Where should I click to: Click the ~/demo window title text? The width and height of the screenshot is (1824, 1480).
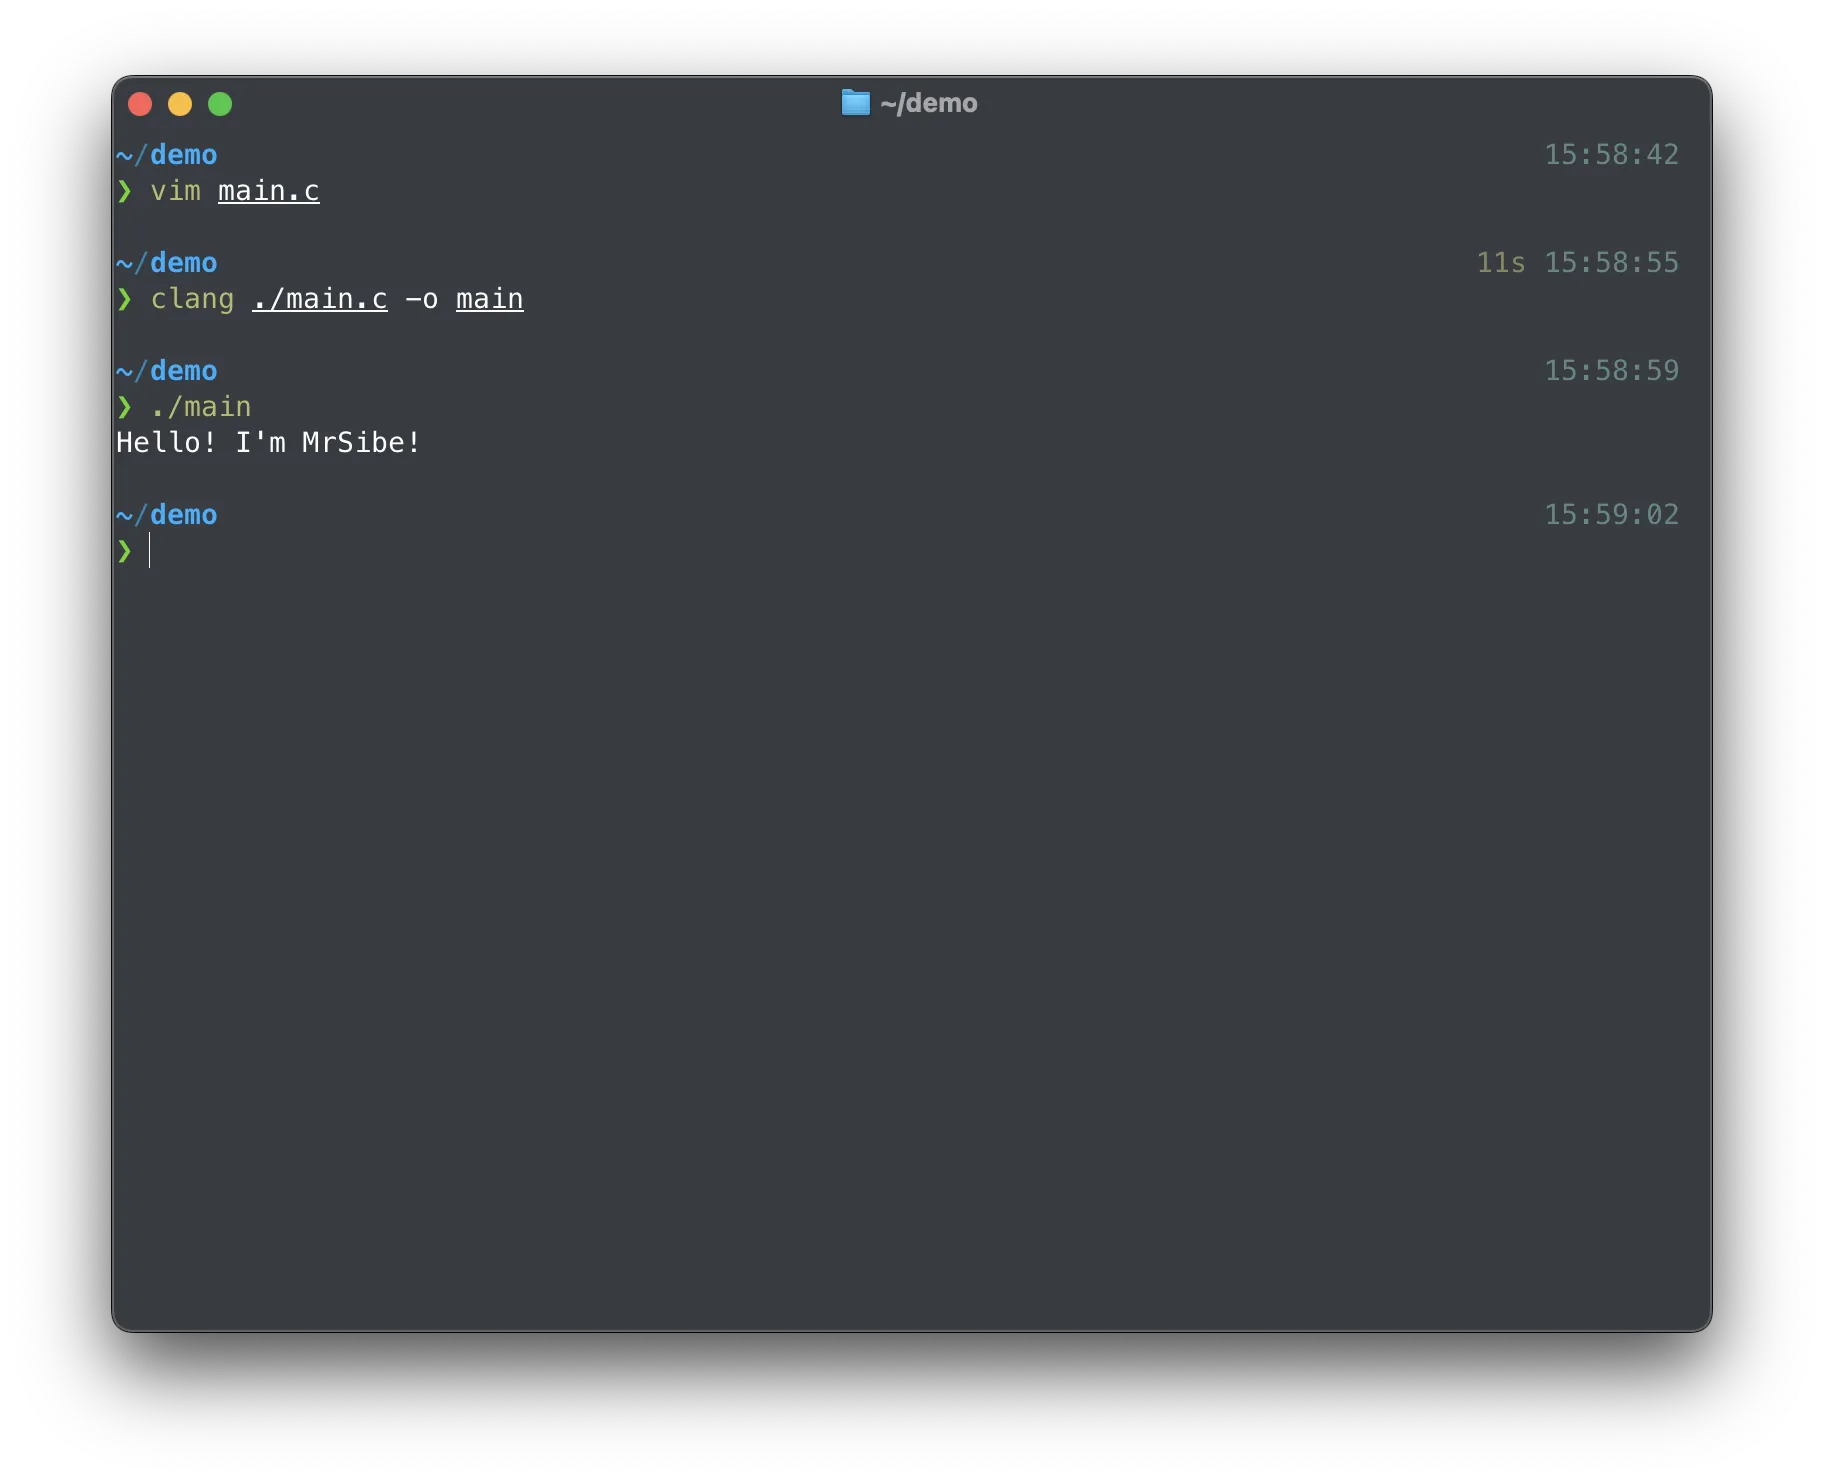(x=928, y=103)
